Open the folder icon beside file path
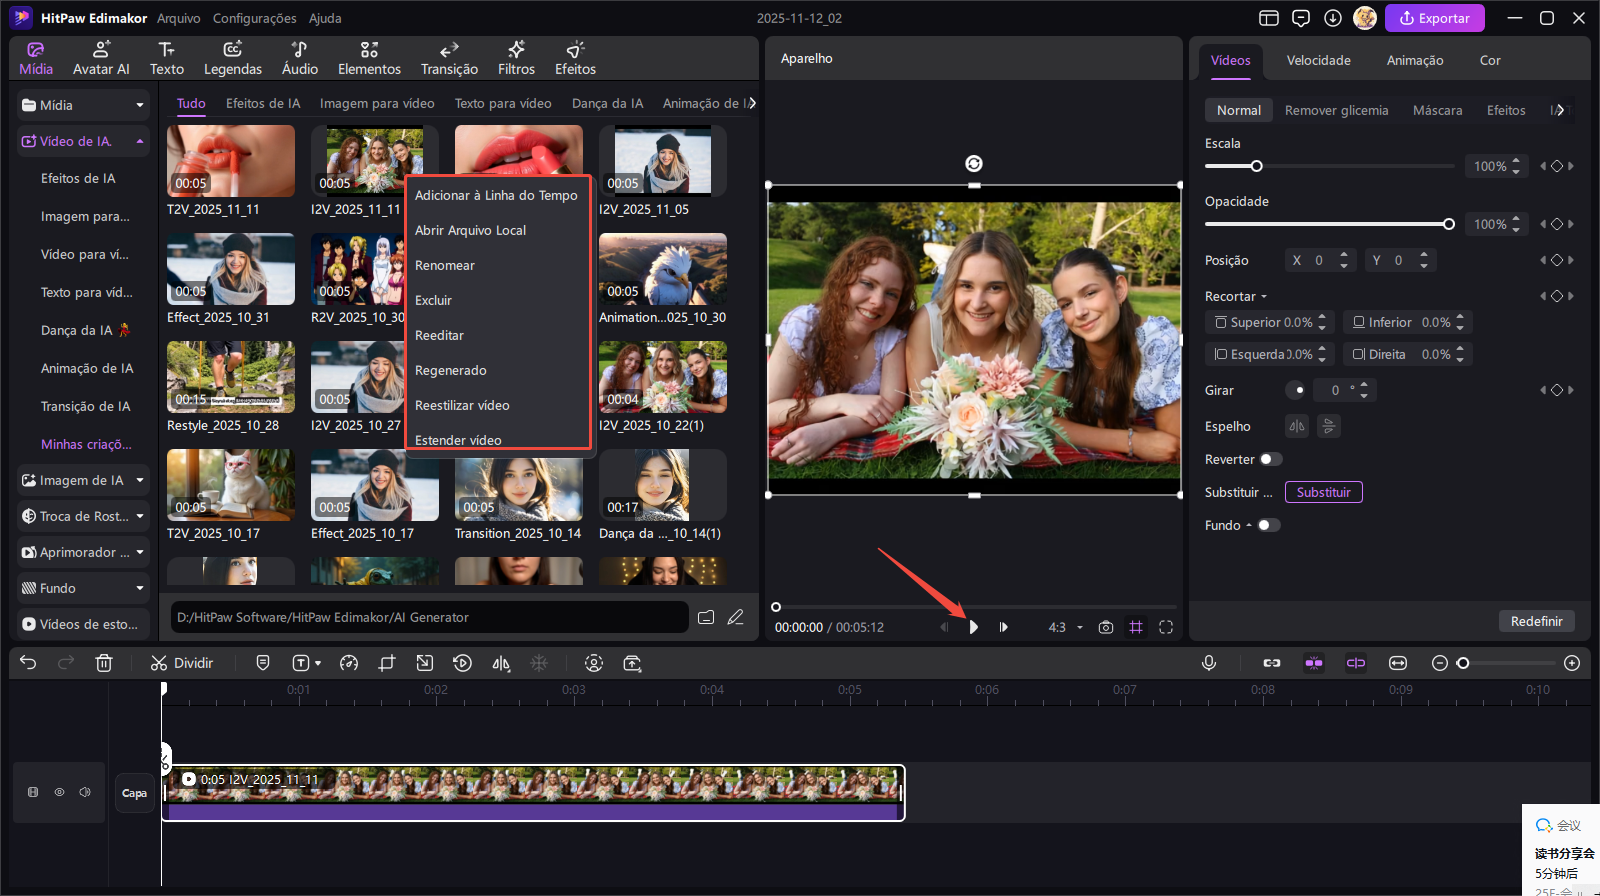 pyautogui.click(x=706, y=617)
